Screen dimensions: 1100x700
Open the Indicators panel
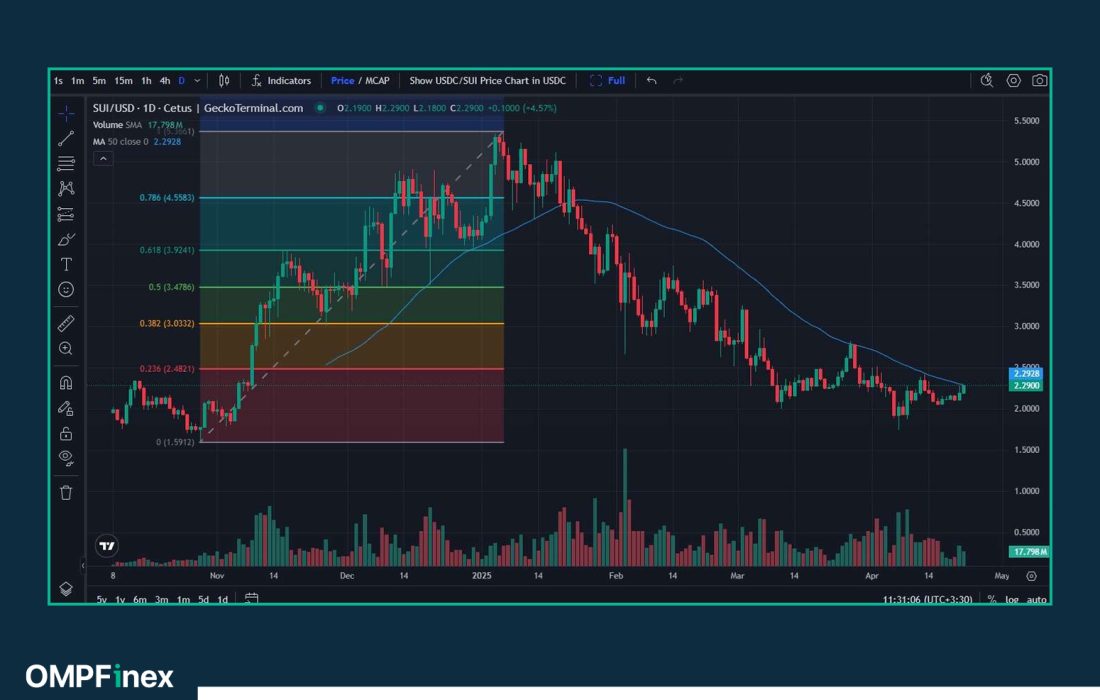(281, 80)
